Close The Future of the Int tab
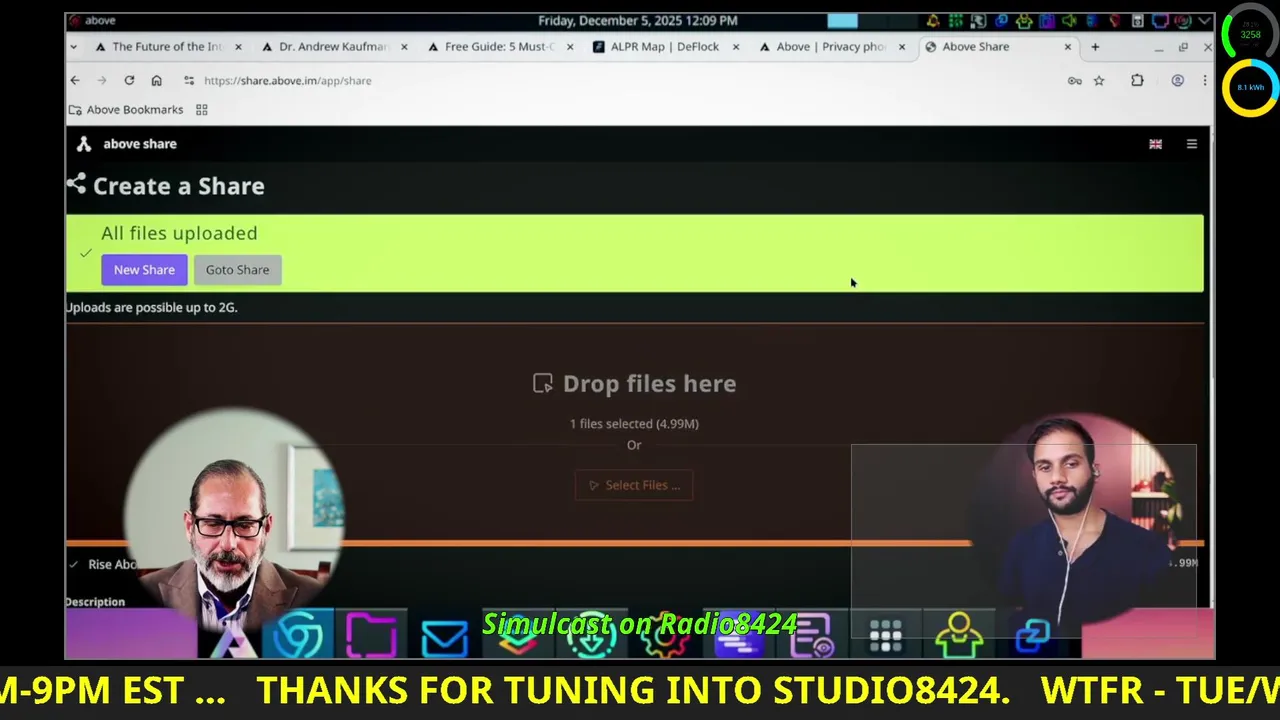 pyautogui.click(x=238, y=47)
